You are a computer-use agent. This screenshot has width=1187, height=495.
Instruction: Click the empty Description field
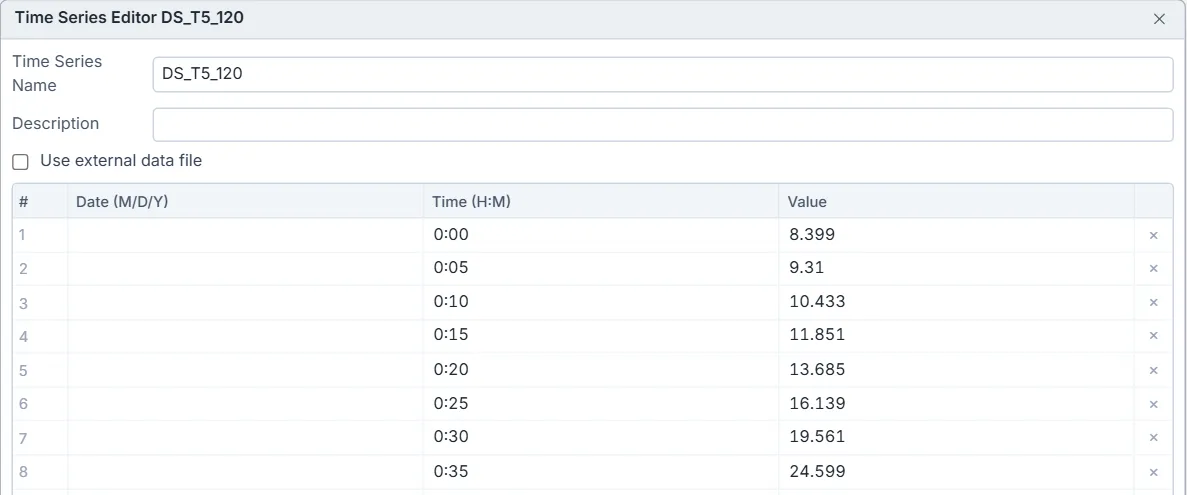tap(662, 124)
